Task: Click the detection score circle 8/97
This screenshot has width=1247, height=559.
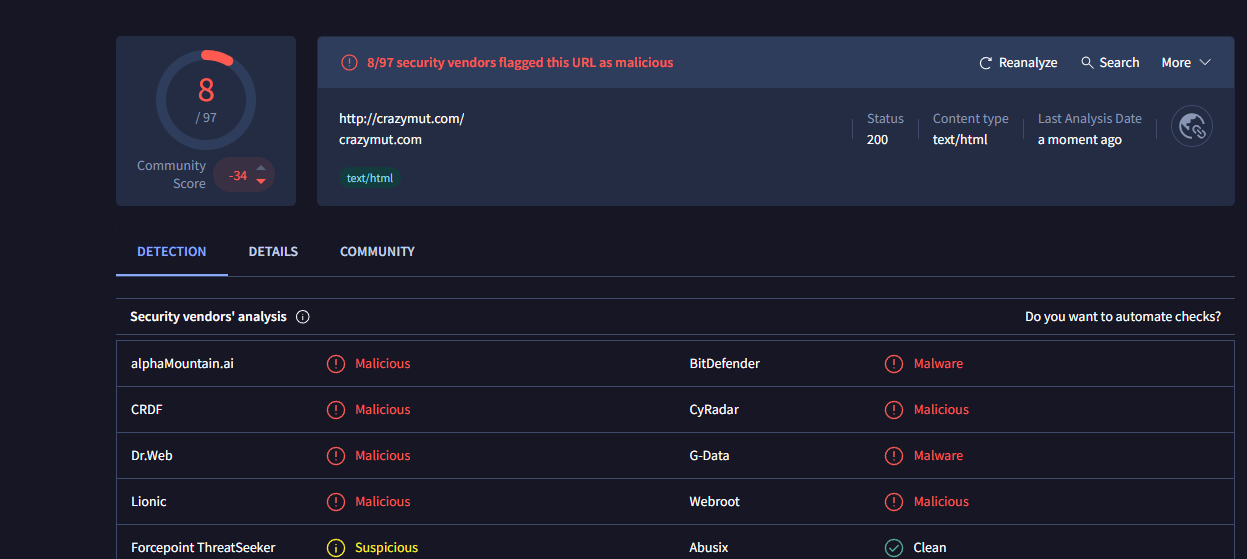Action: click(206, 99)
